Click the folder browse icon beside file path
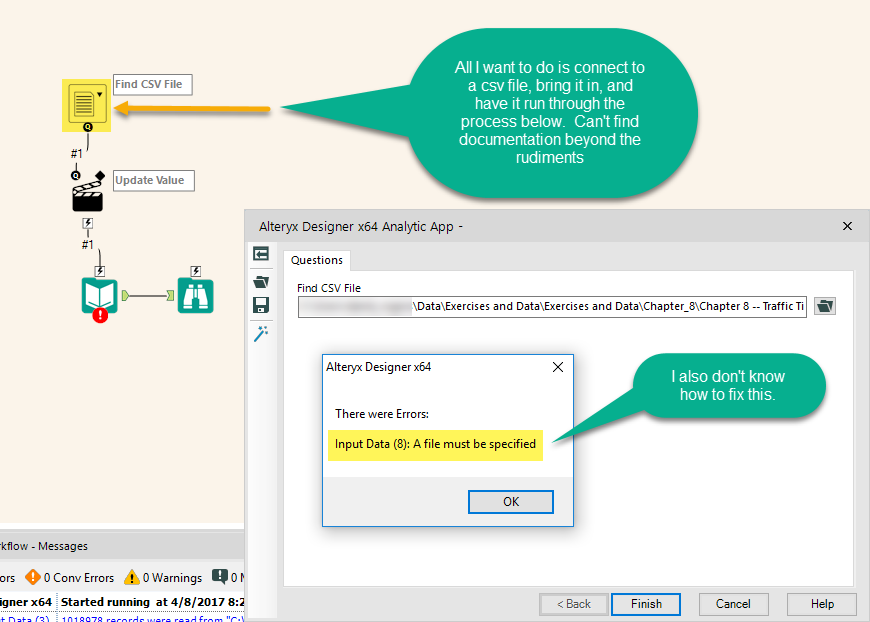 824,306
